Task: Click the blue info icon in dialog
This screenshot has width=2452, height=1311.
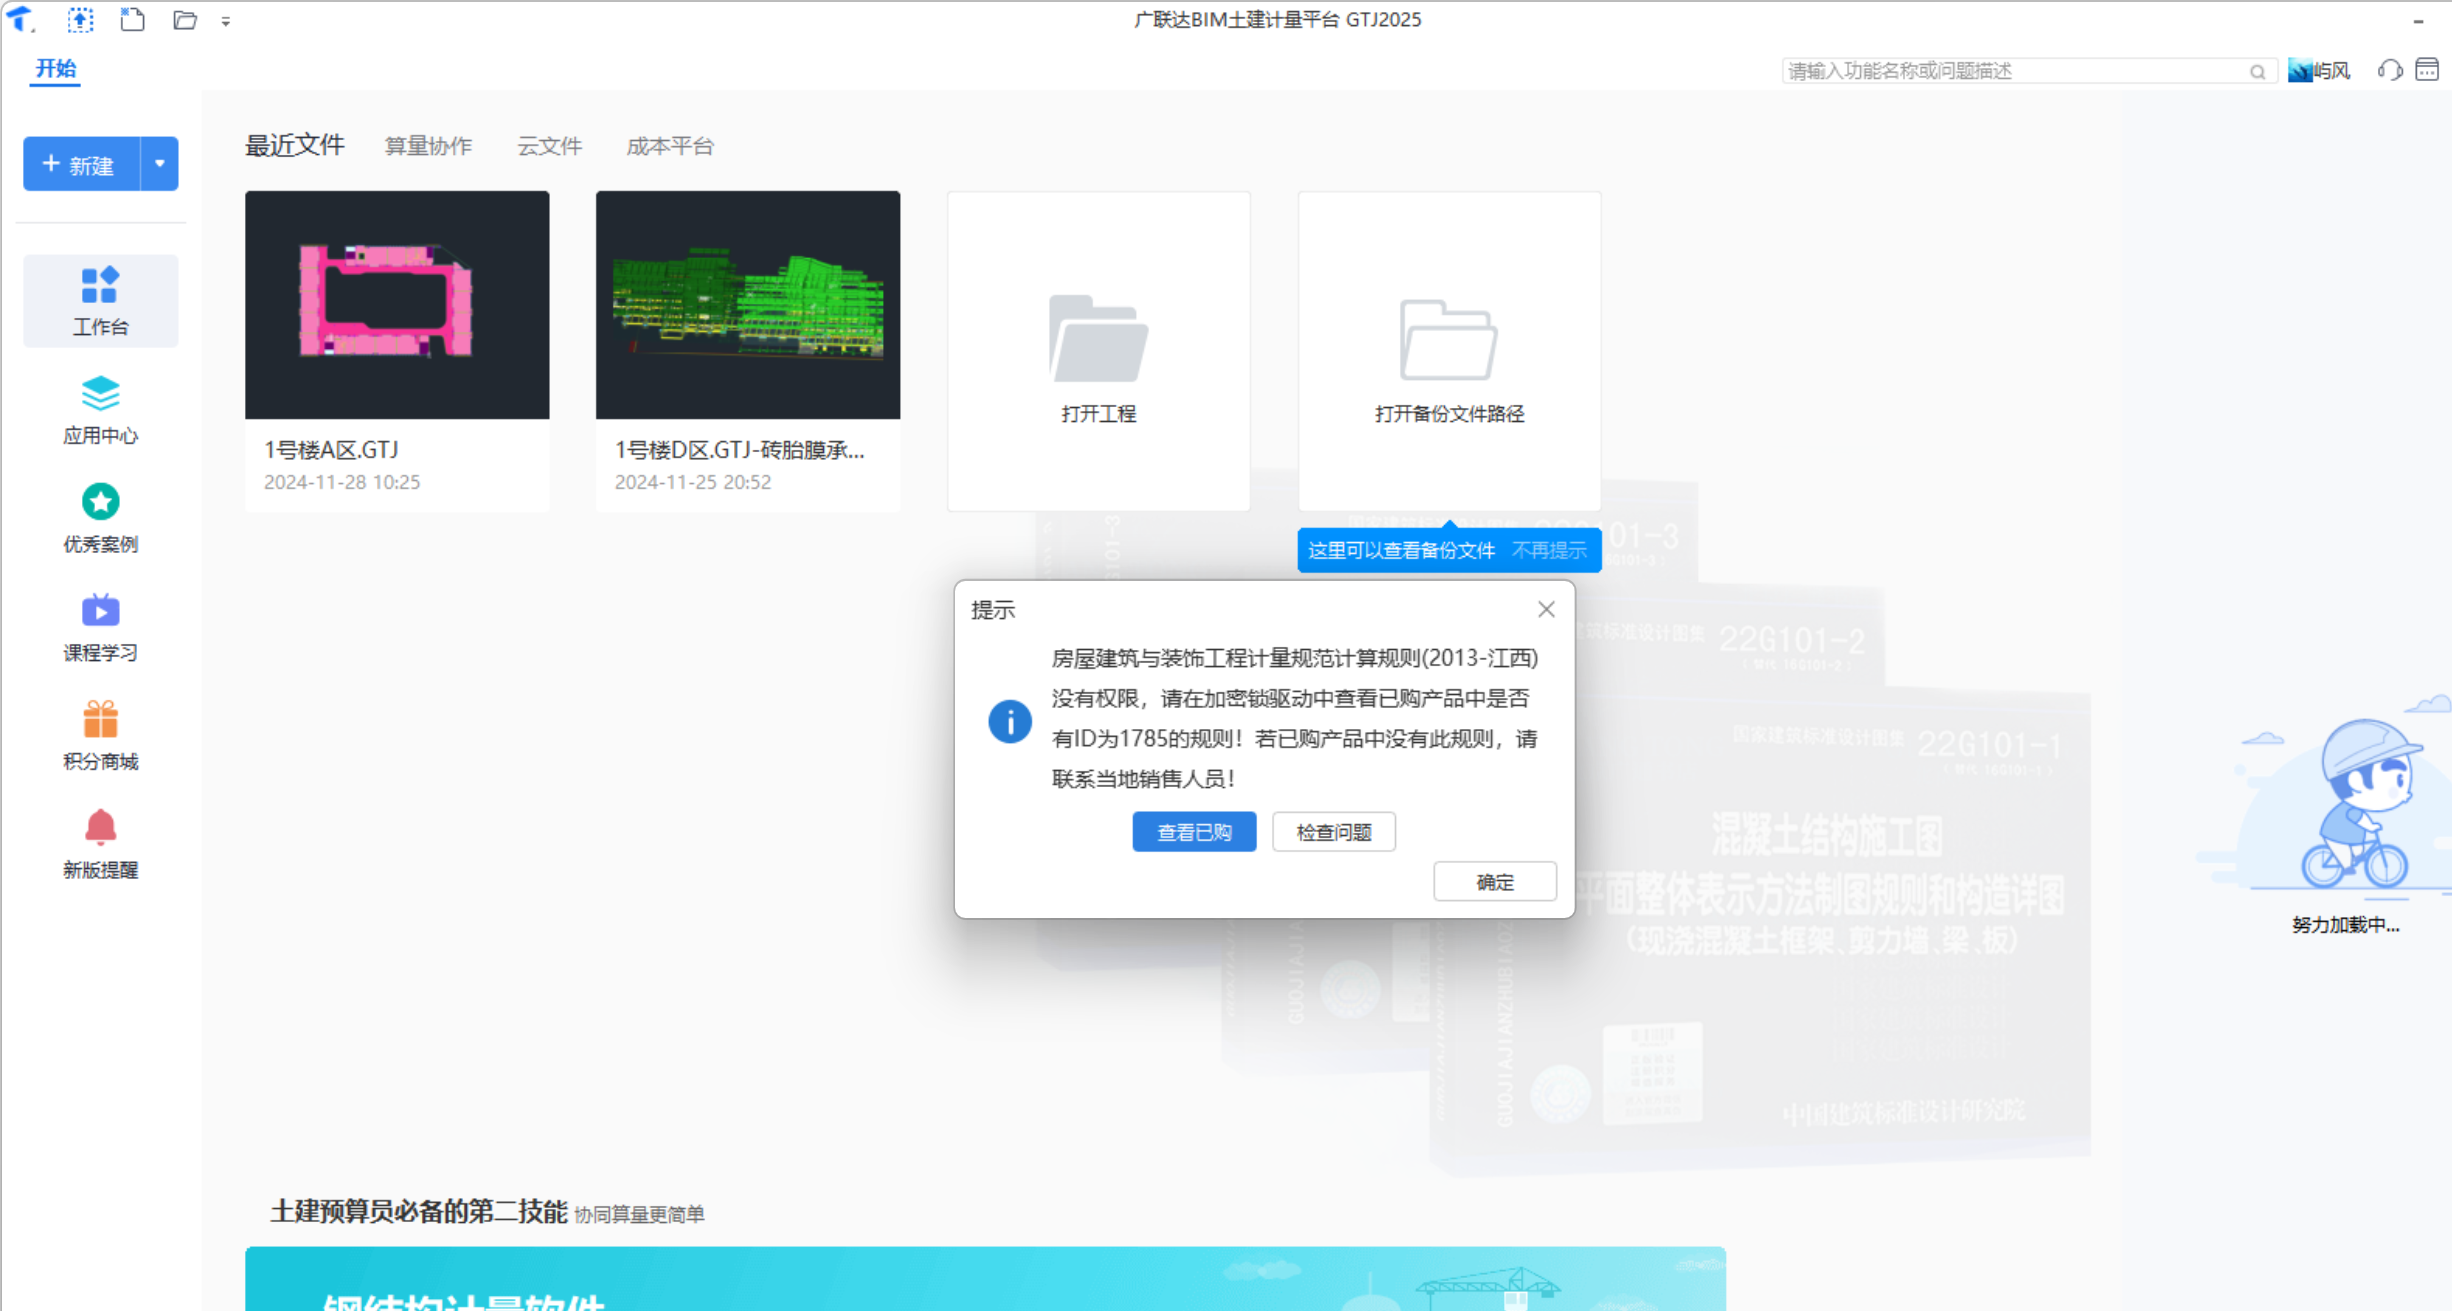Action: pyautogui.click(x=1010, y=721)
